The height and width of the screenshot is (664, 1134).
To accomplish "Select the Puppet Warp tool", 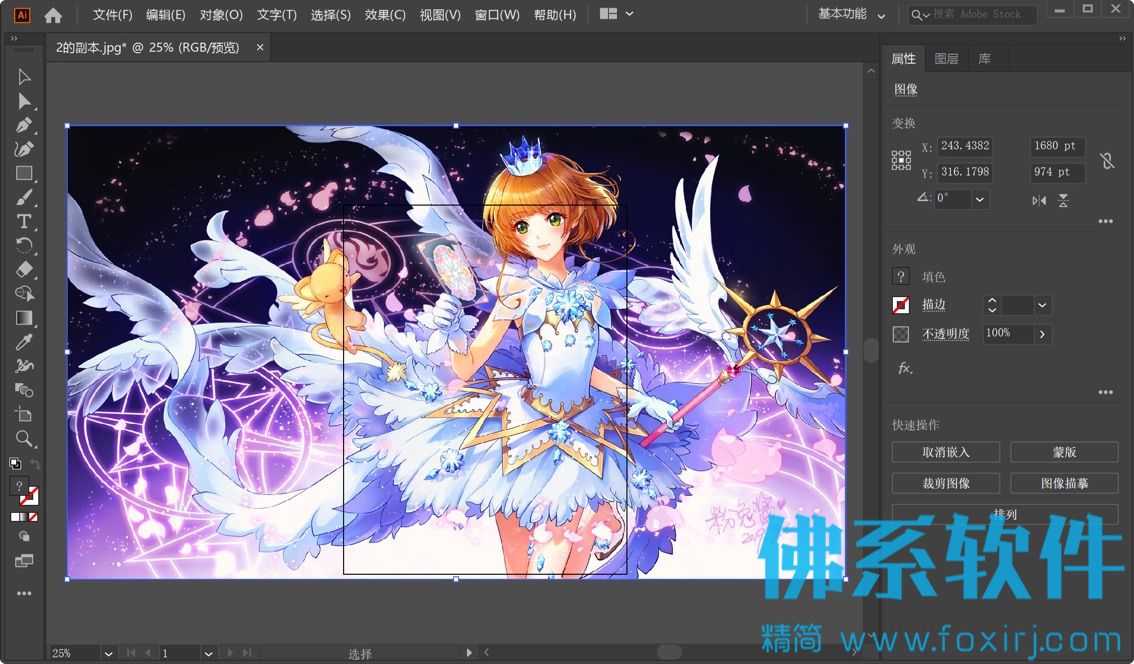I will (24, 366).
